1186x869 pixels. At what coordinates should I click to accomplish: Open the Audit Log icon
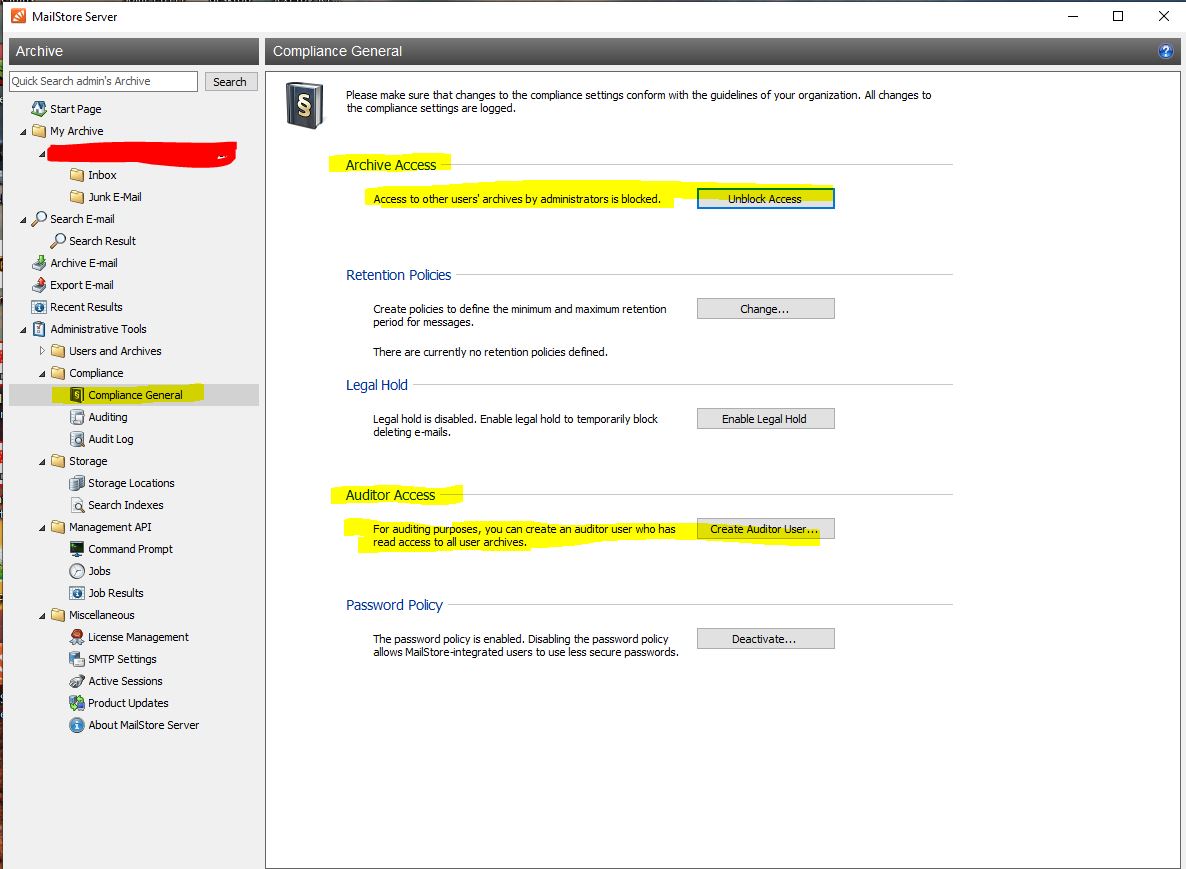[x=77, y=439]
